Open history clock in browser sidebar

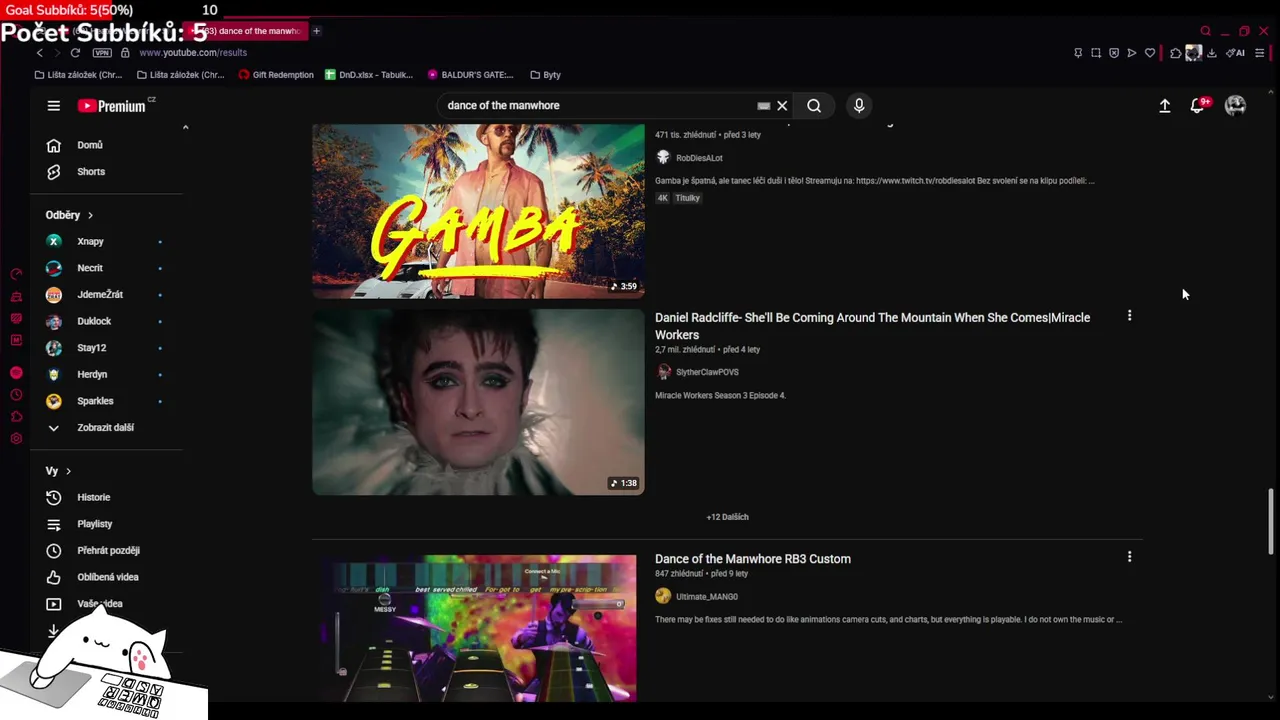point(16,395)
